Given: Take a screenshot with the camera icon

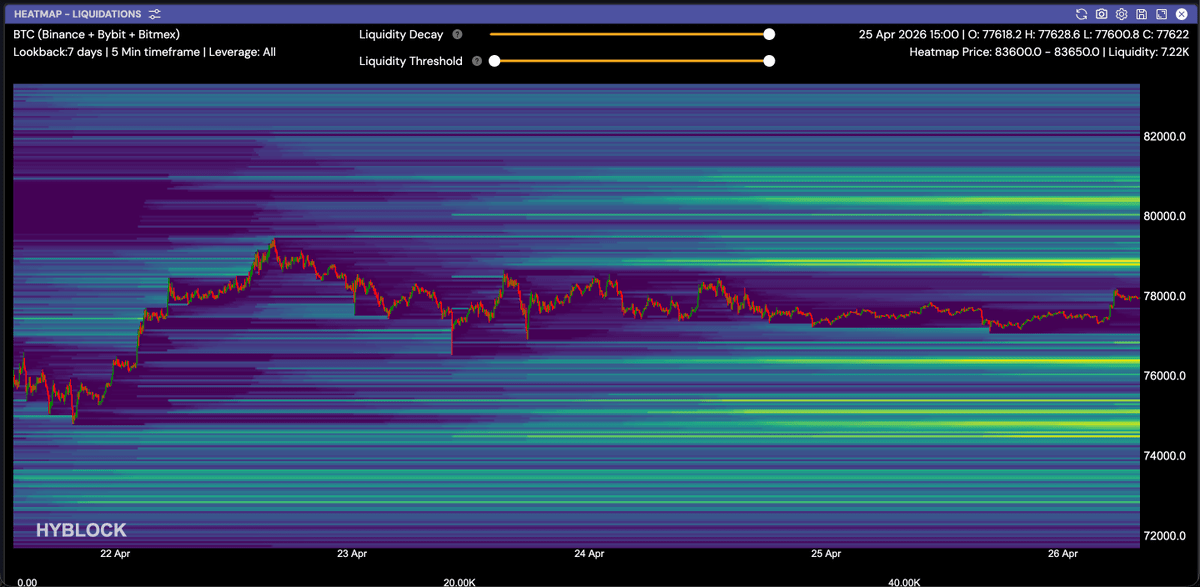Looking at the screenshot, I should click(x=1101, y=14).
